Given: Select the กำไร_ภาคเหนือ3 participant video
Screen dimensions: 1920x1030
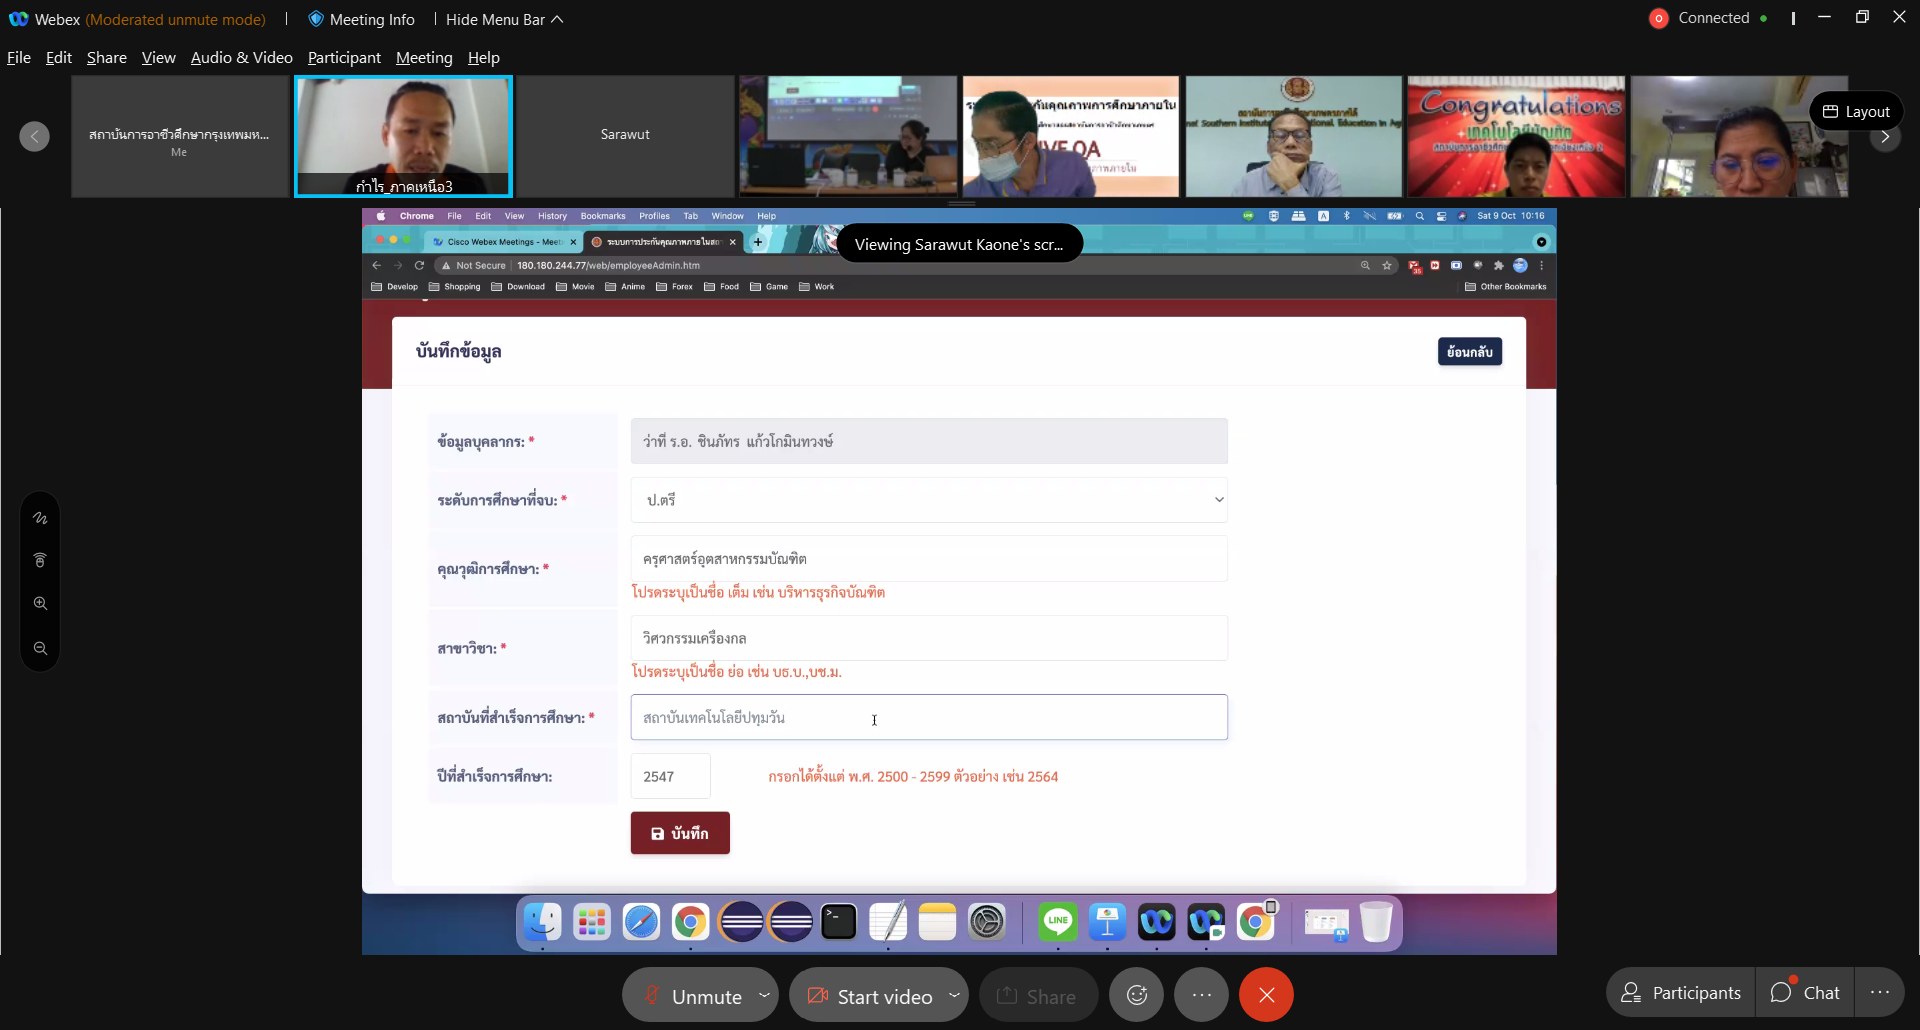Looking at the screenshot, I should tap(404, 136).
